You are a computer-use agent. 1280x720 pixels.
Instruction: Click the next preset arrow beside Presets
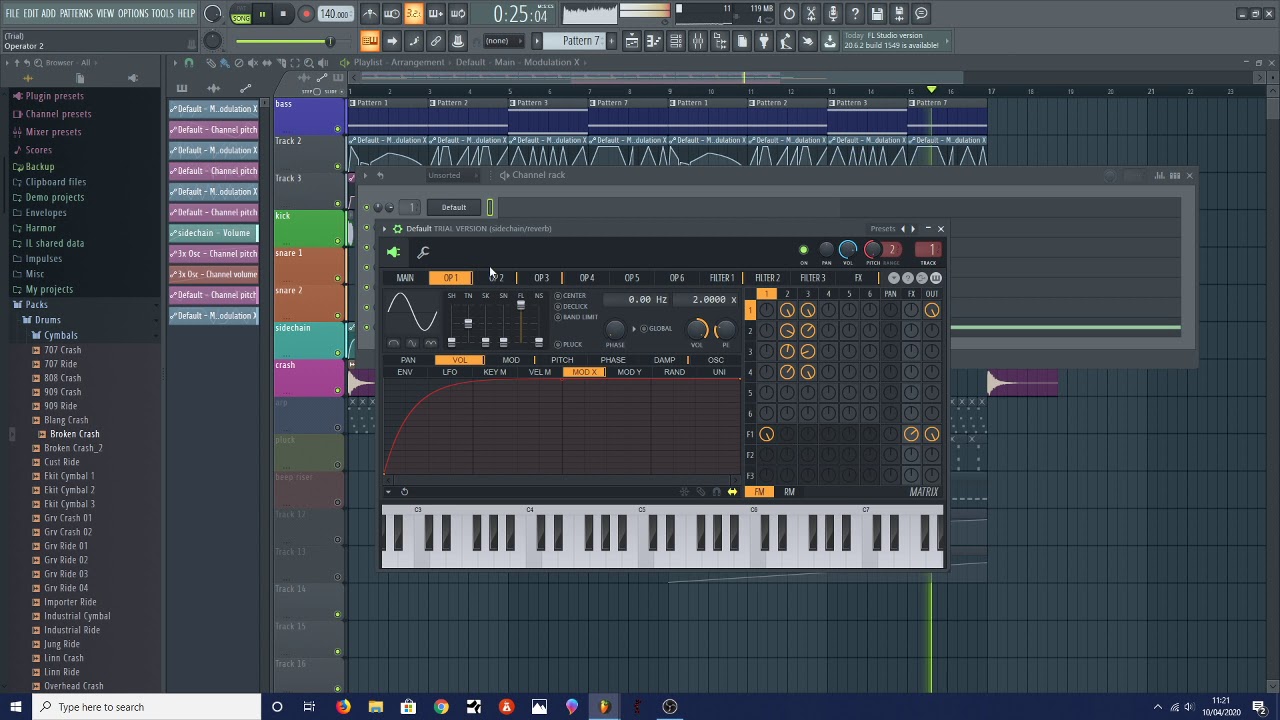(912, 229)
